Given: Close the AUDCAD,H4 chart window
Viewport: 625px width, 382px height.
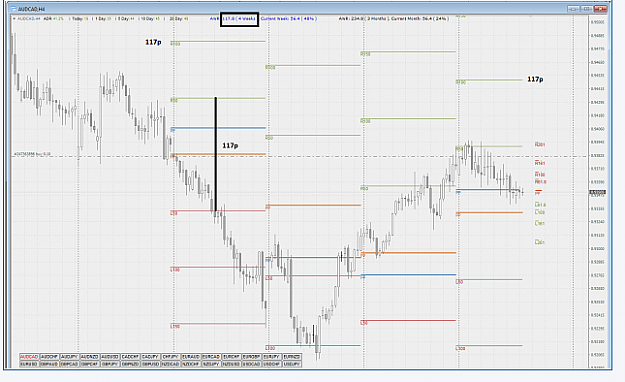Looking at the screenshot, I should 601,9.
